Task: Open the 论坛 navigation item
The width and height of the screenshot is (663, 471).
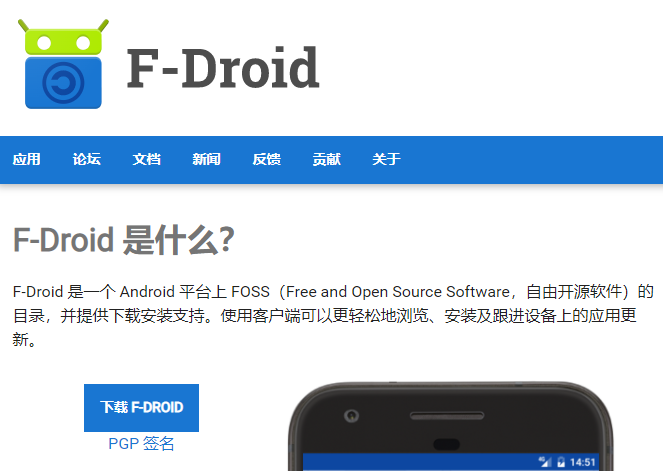Action: (x=87, y=159)
